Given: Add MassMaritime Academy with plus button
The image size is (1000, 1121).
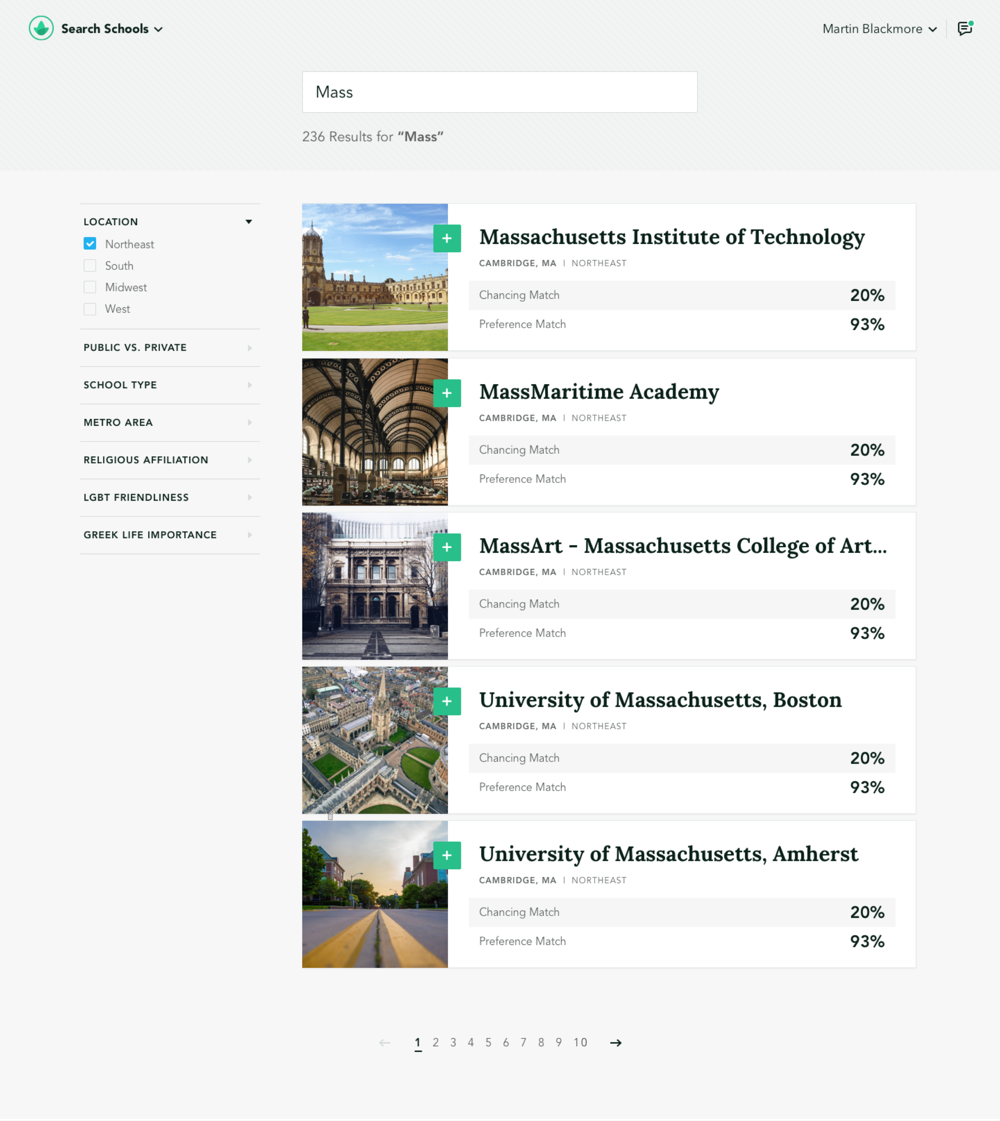Looking at the screenshot, I should tap(447, 393).
